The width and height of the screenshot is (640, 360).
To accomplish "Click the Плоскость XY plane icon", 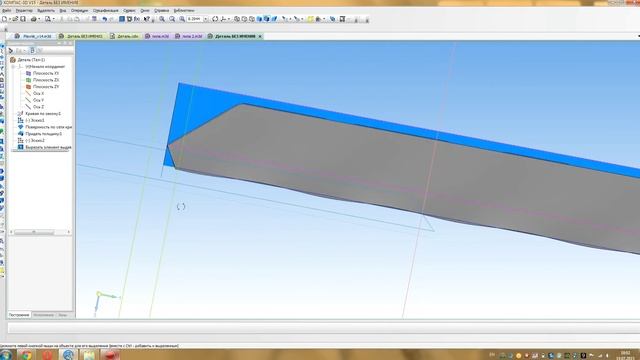I will [29, 73].
